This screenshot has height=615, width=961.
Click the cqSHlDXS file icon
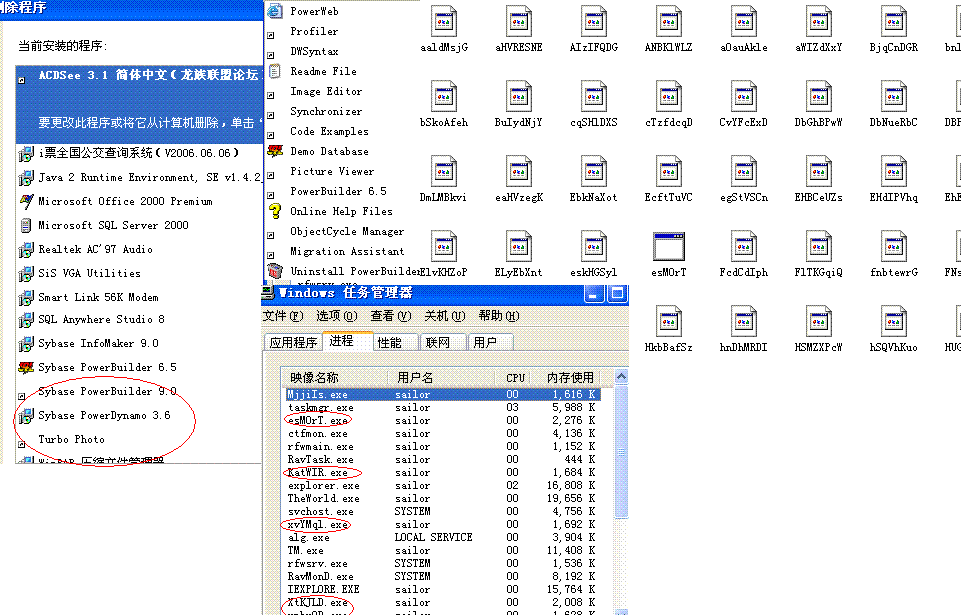tap(594, 96)
